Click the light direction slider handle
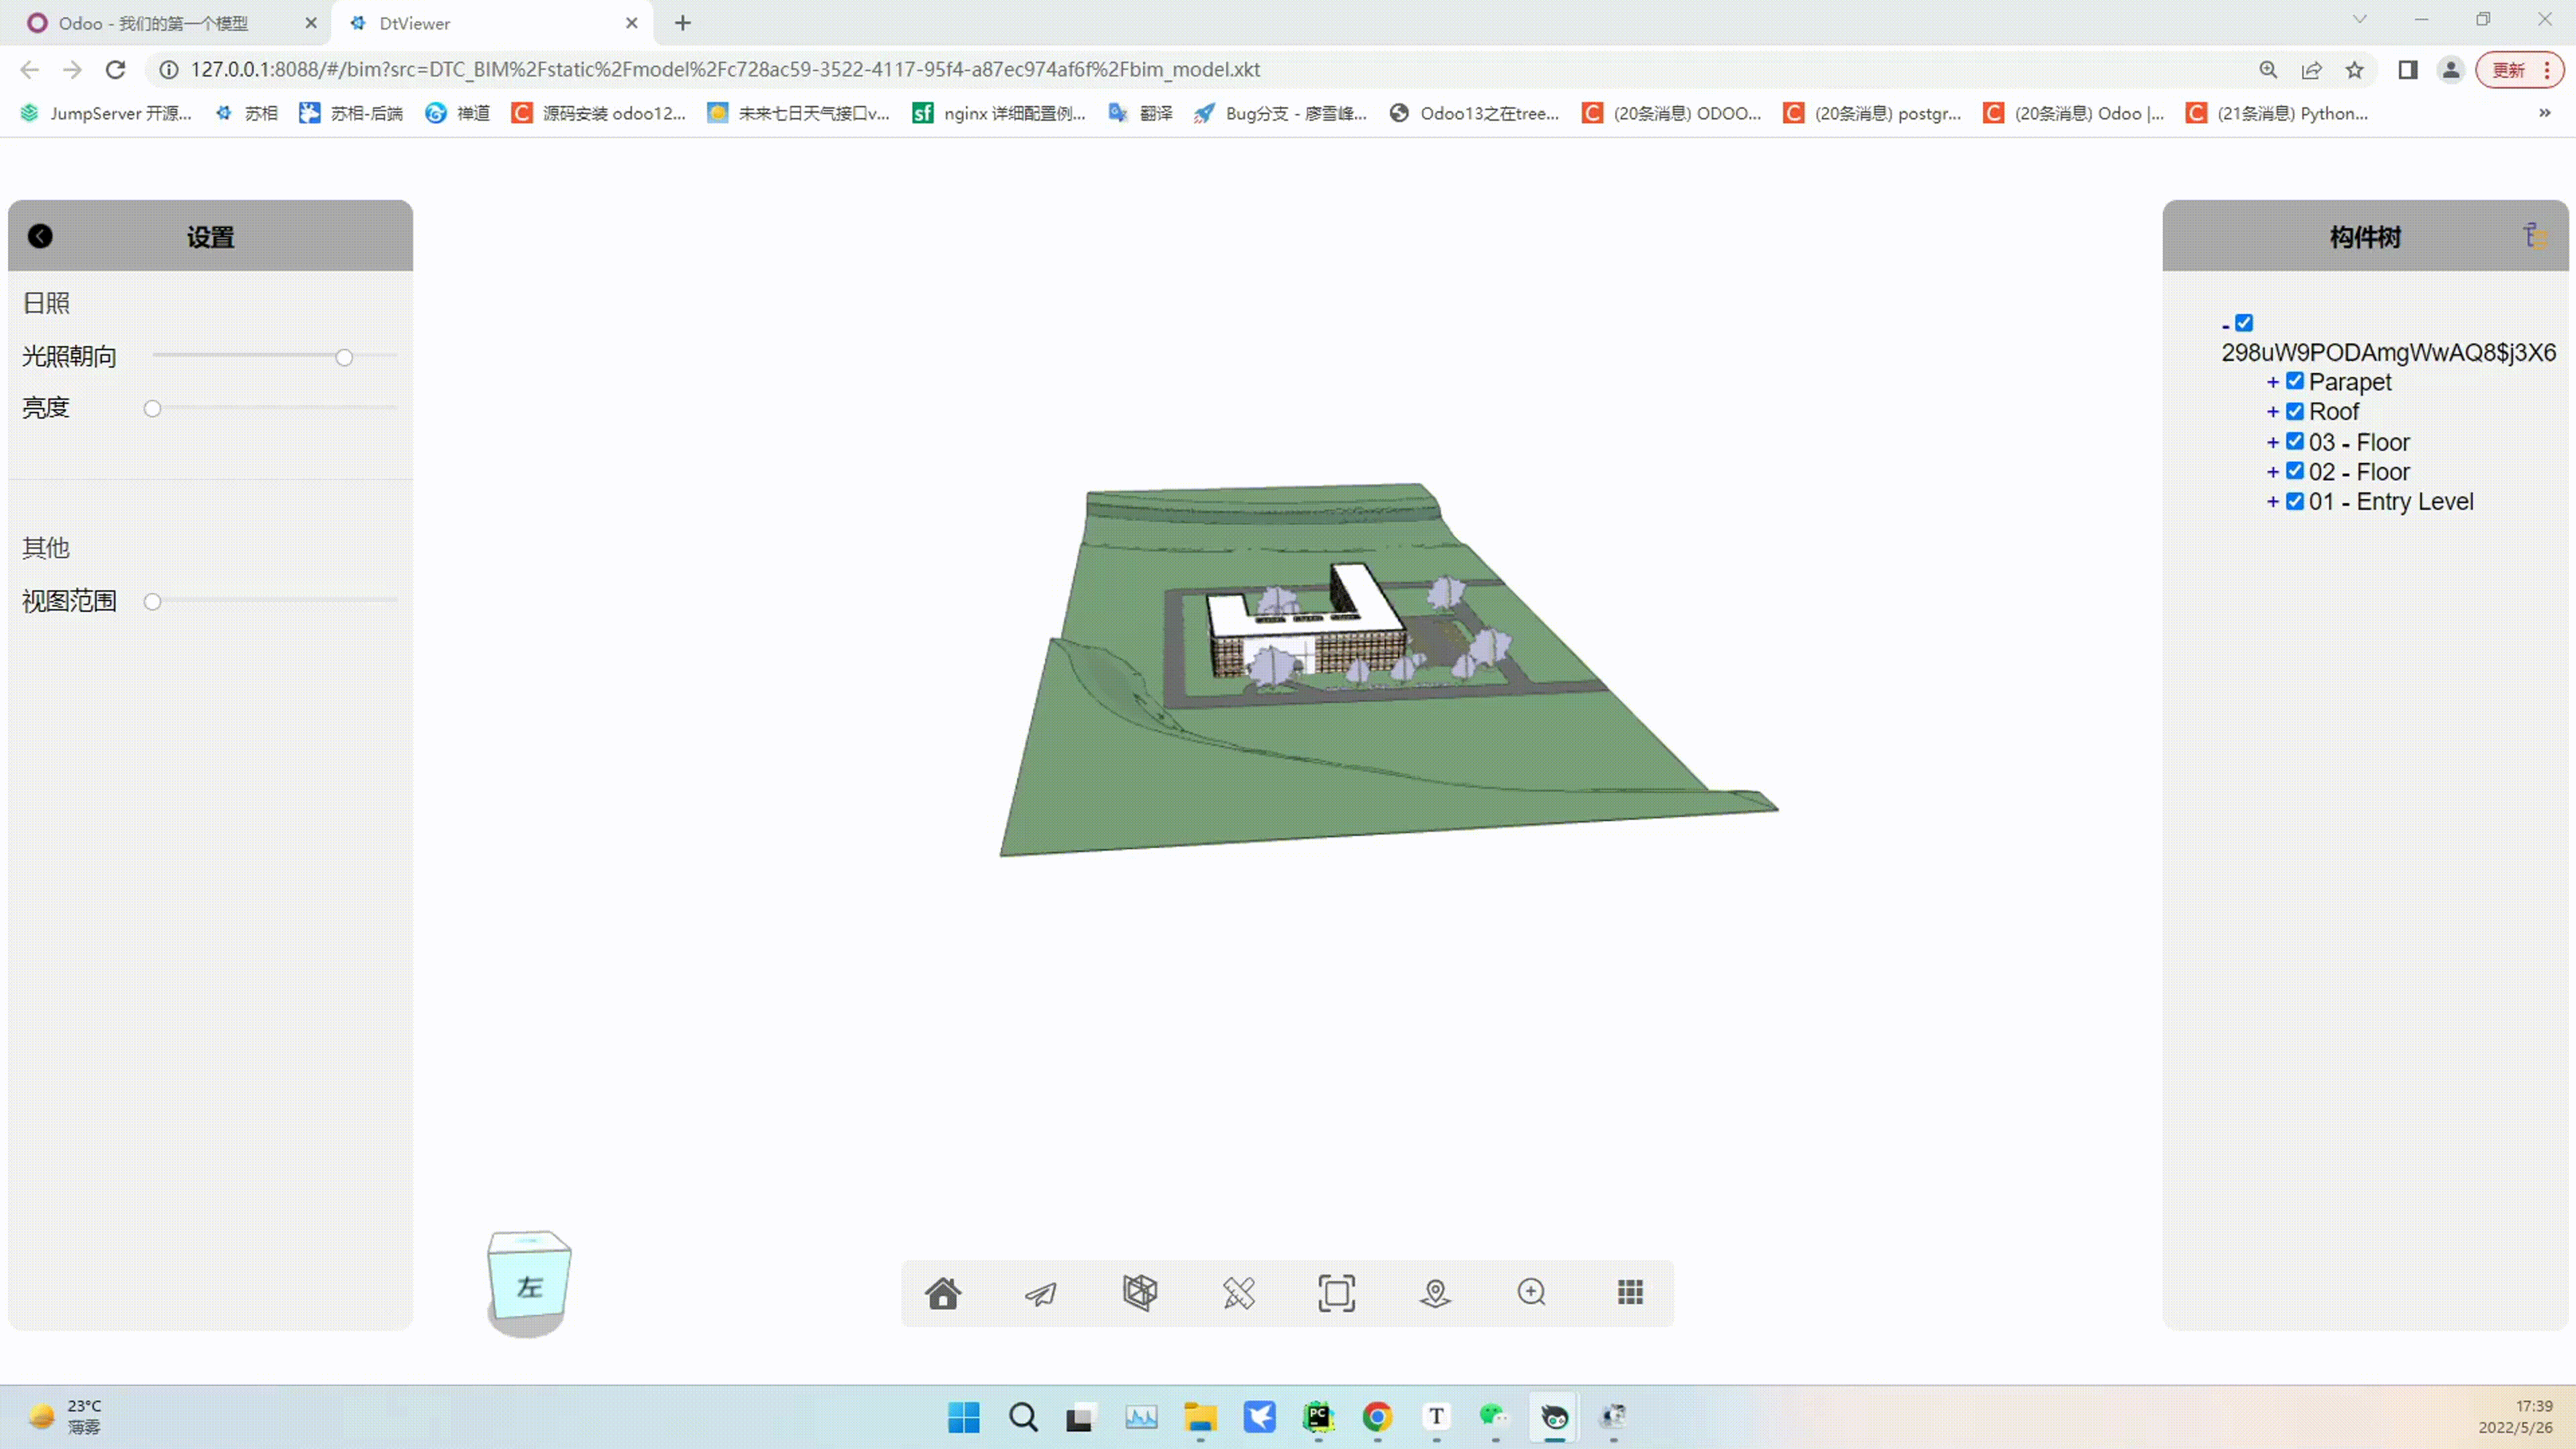This screenshot has height=1449, width=2576. point(344,357)
